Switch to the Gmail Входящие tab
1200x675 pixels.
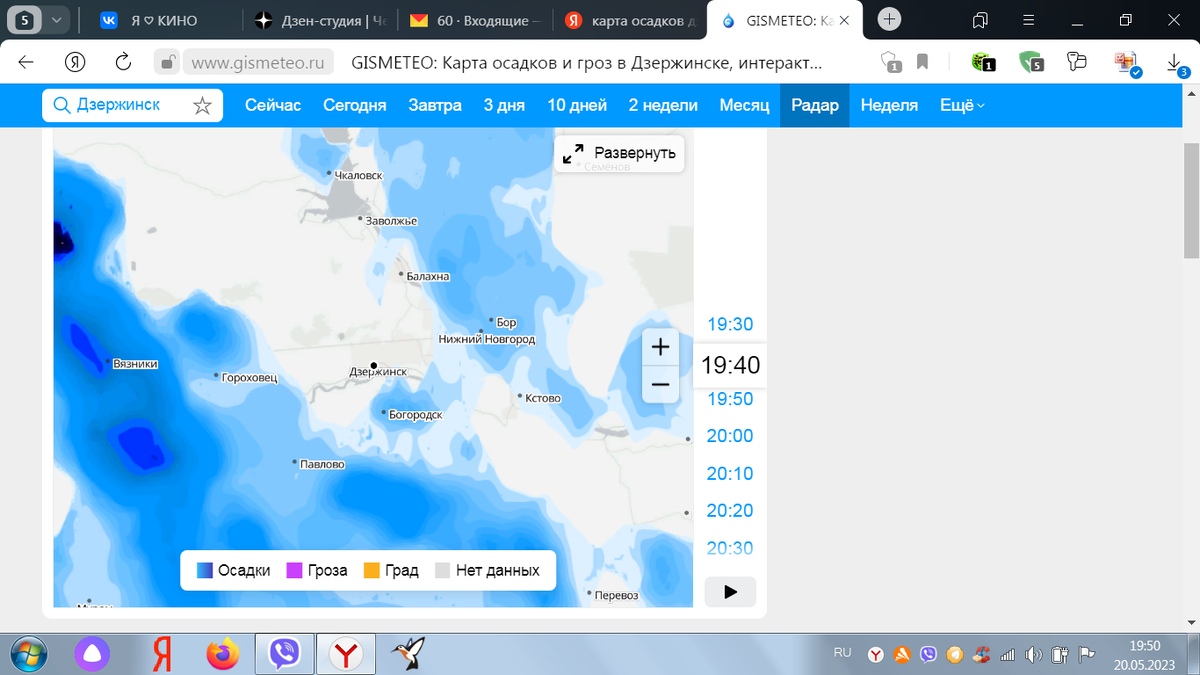coord(476,20)
